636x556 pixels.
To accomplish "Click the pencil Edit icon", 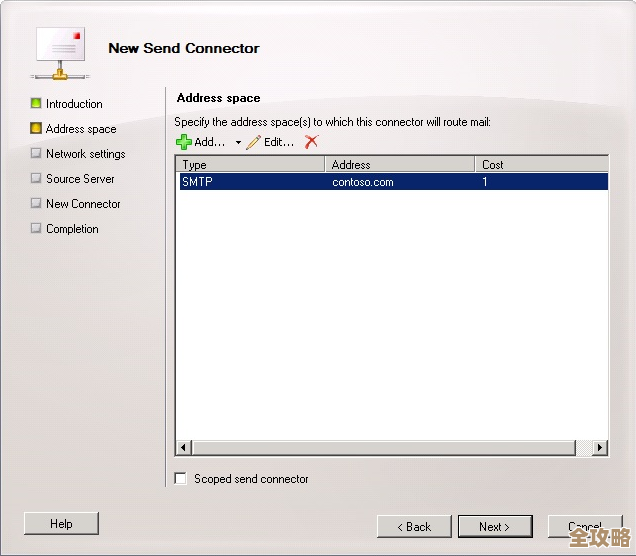I will tap(254, 142).
